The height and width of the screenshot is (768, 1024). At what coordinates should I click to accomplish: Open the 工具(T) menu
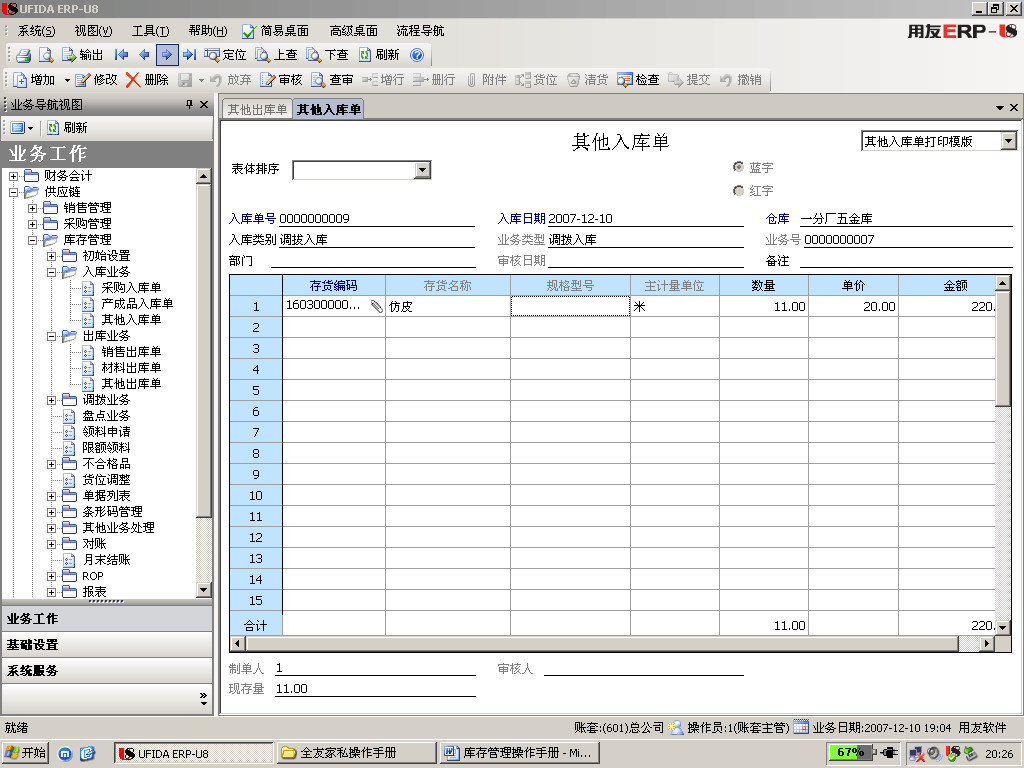pyautogui.click(x=150, y=31)
